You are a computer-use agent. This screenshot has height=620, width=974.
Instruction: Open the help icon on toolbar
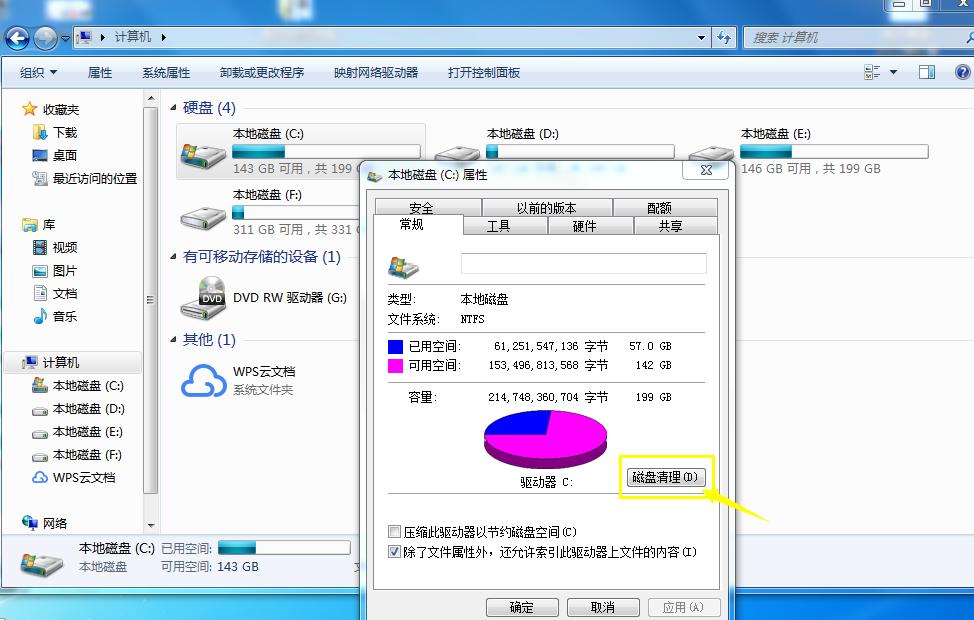pyautogui.click(x=962, y=71)
